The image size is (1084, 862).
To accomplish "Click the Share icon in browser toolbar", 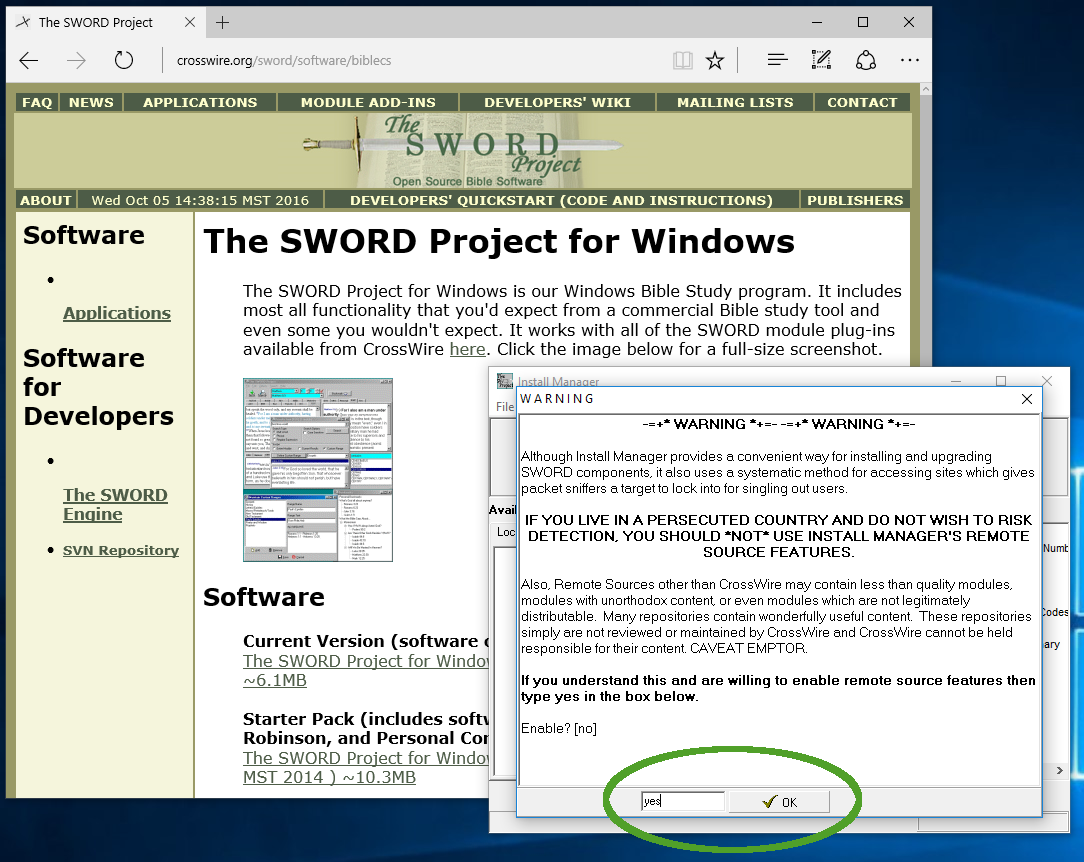I will (866, 61).
